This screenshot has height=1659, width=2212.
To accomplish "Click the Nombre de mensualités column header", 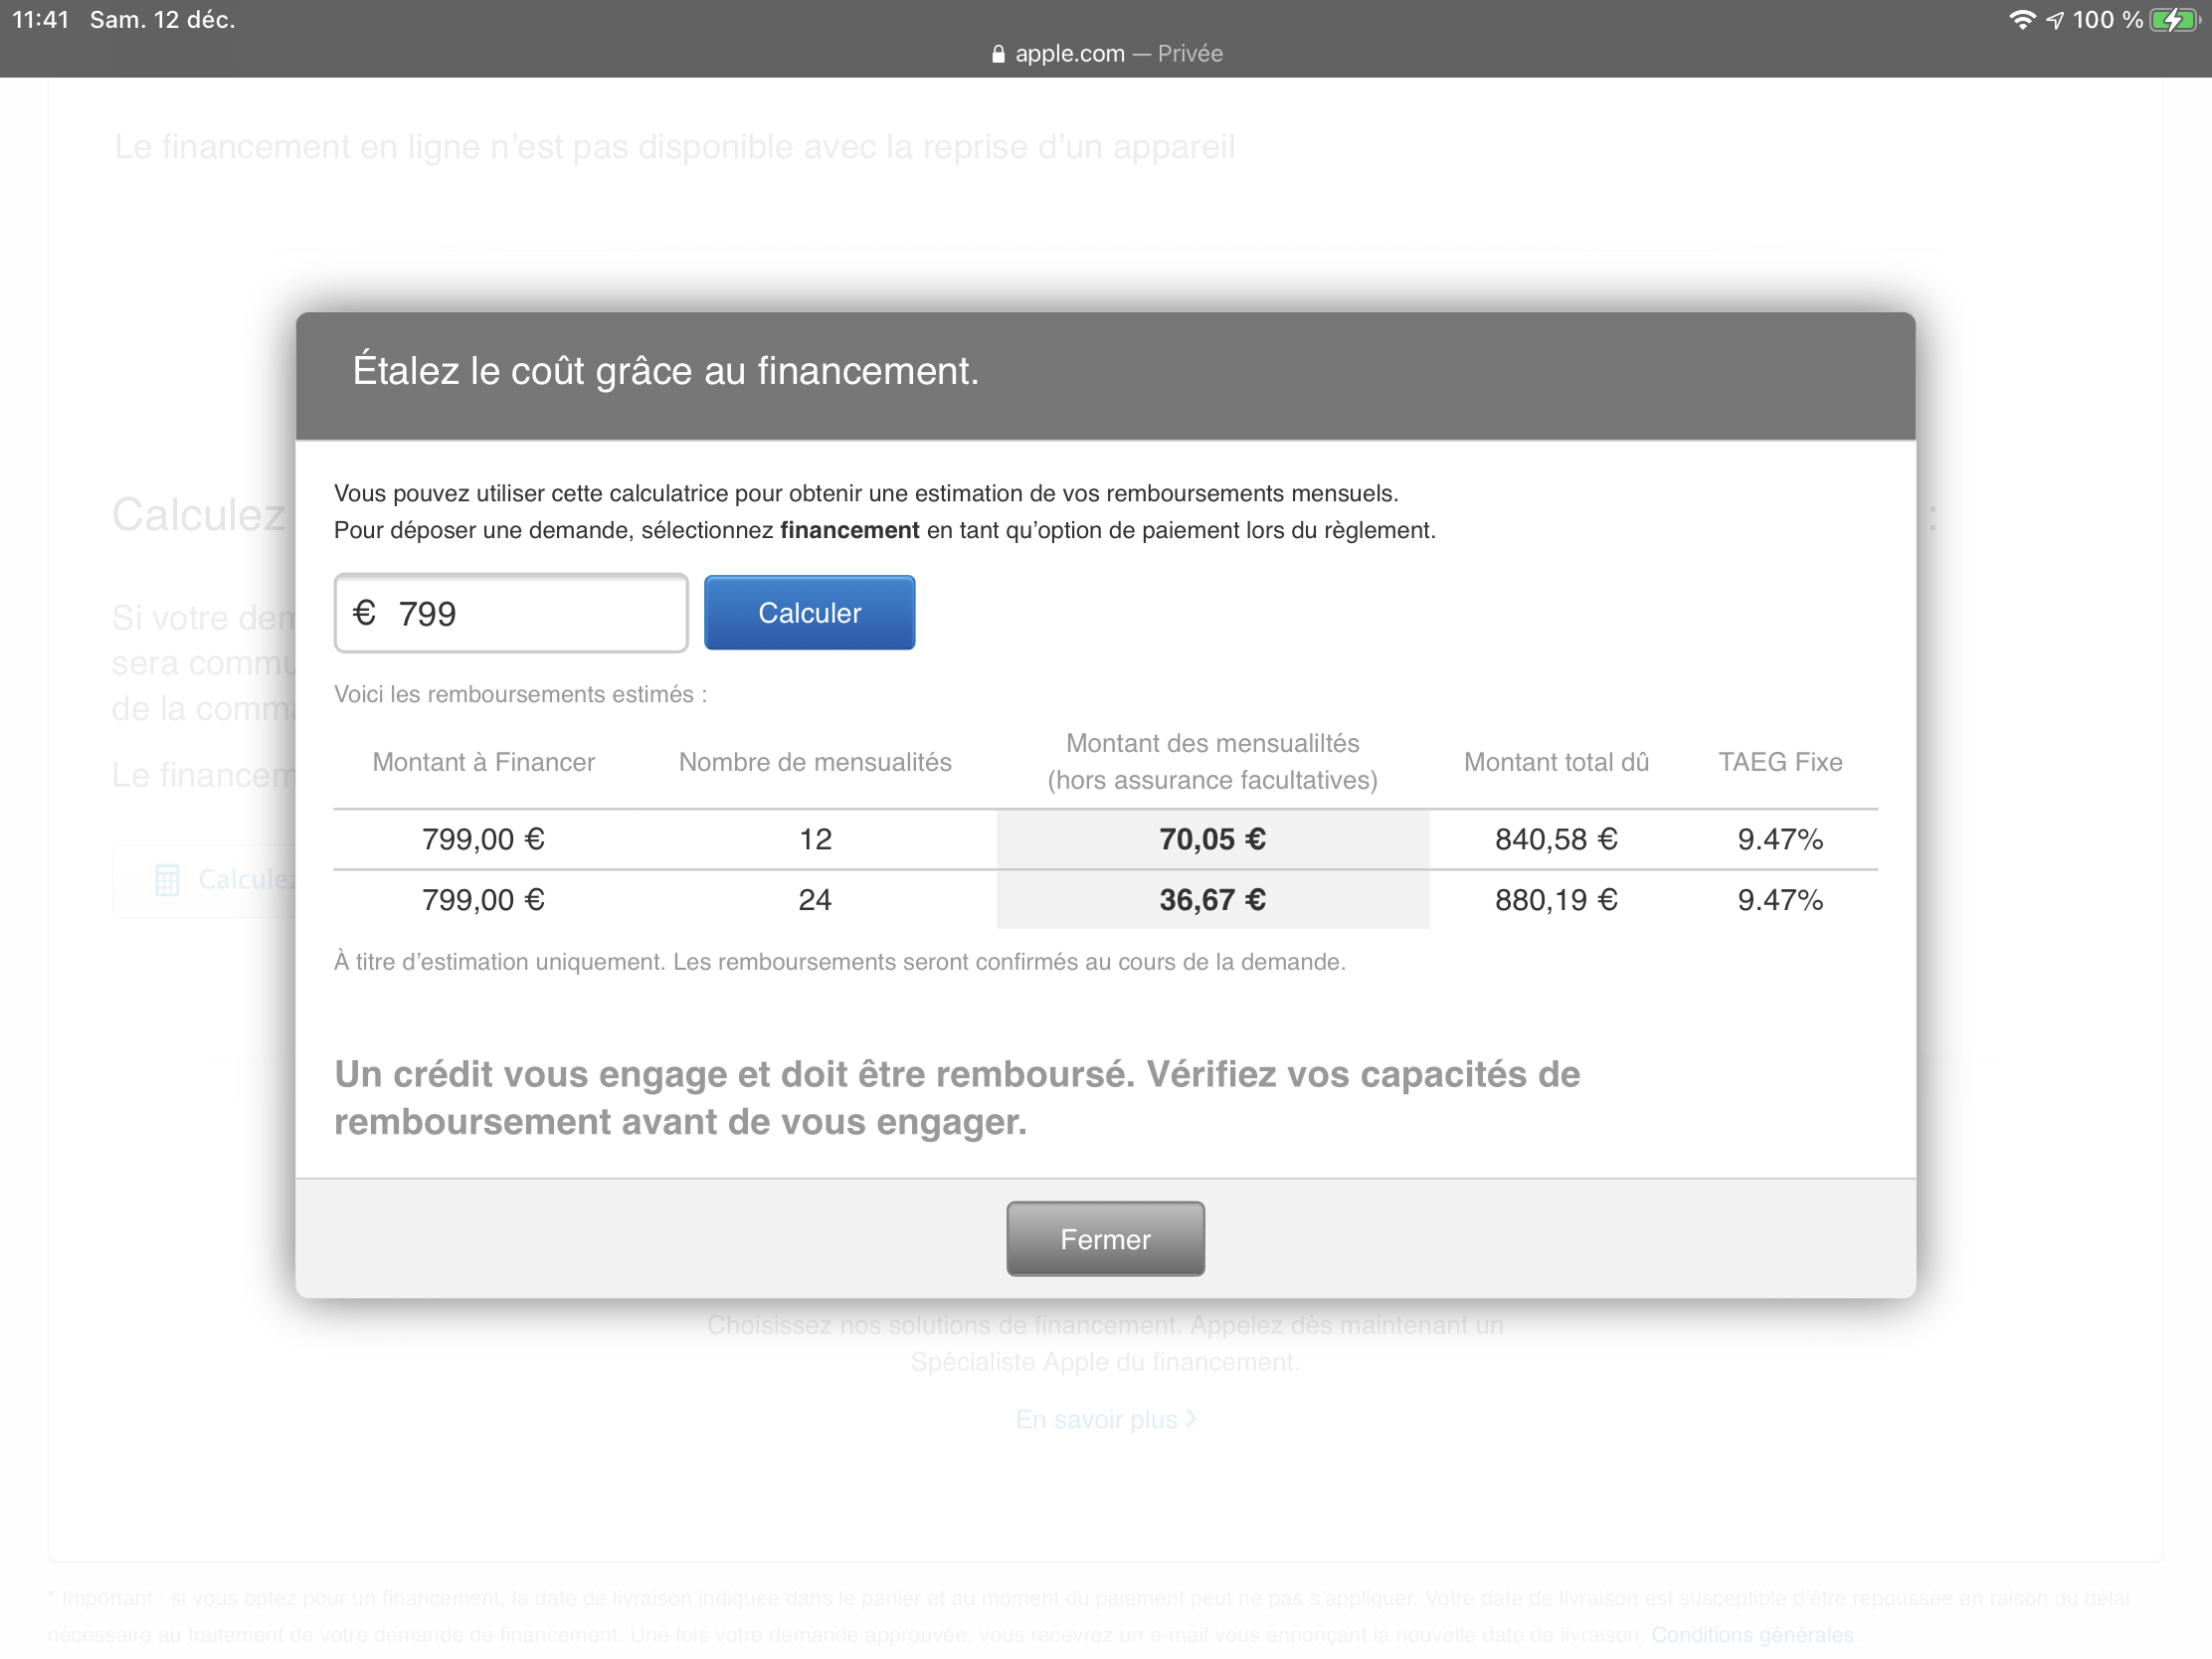I will point(814,762).
